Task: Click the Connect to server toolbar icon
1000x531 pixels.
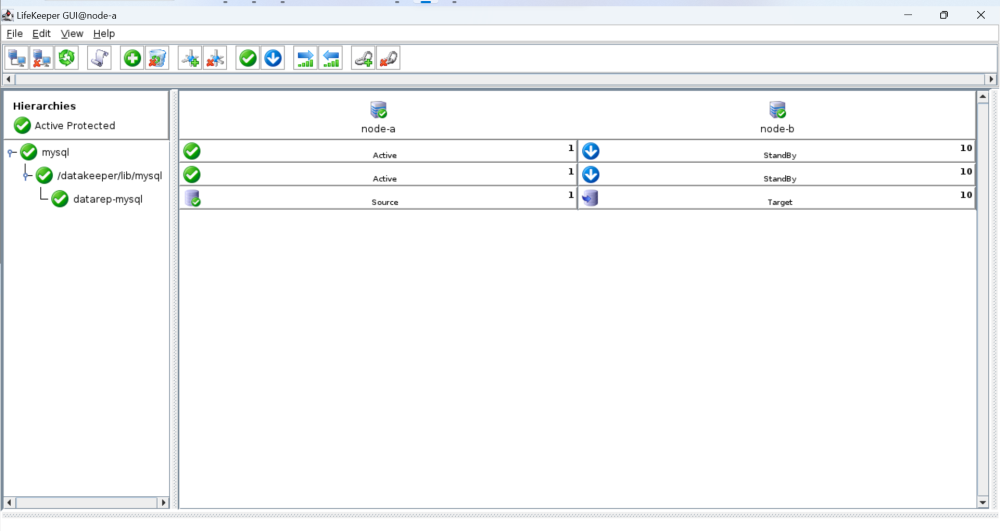Action: tap(17, 59)
